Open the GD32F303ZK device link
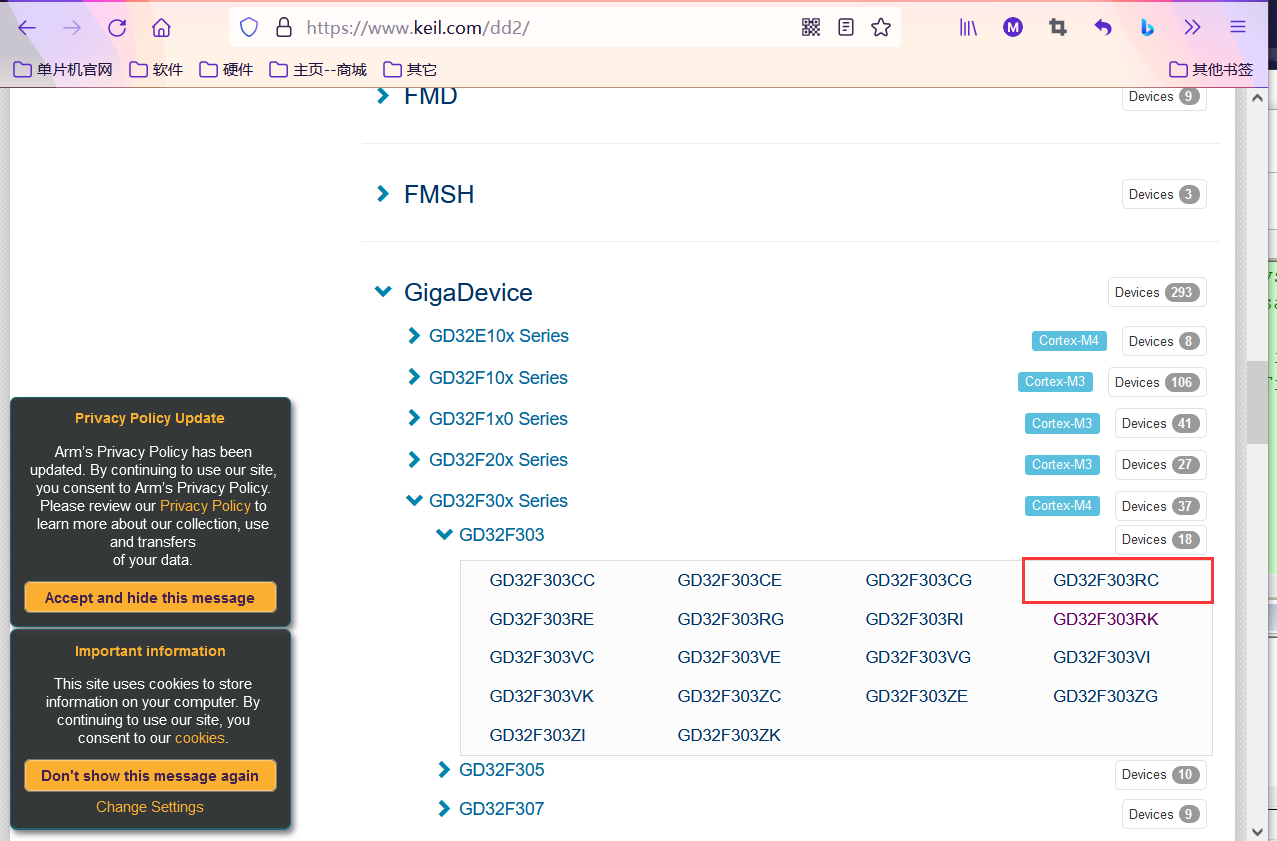 click(x=729, y=735)
